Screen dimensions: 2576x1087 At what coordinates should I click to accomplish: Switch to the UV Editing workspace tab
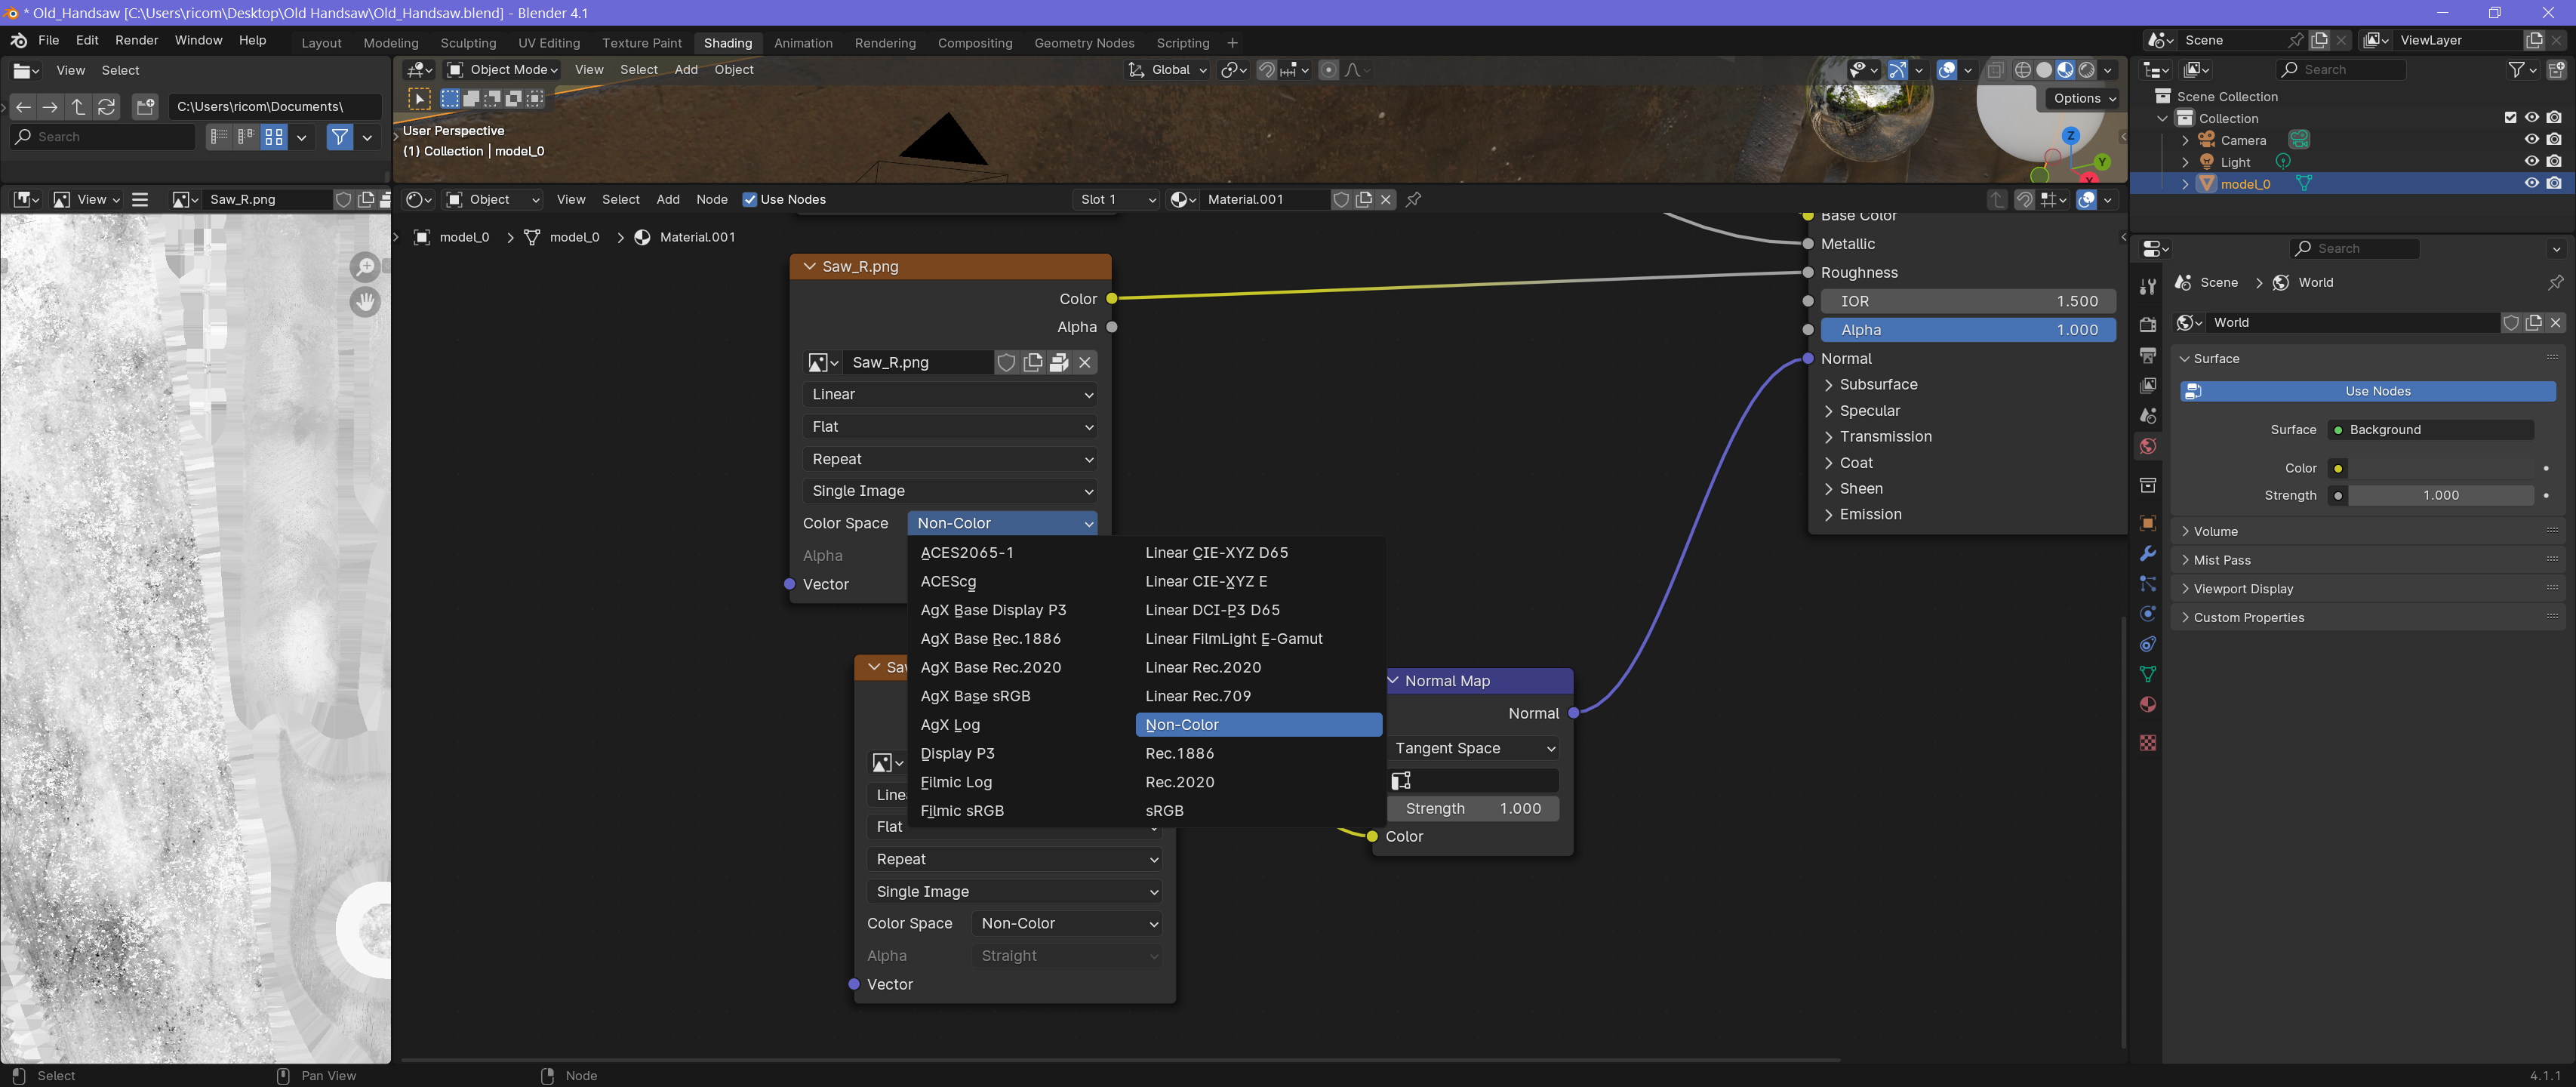pos(548,43)
